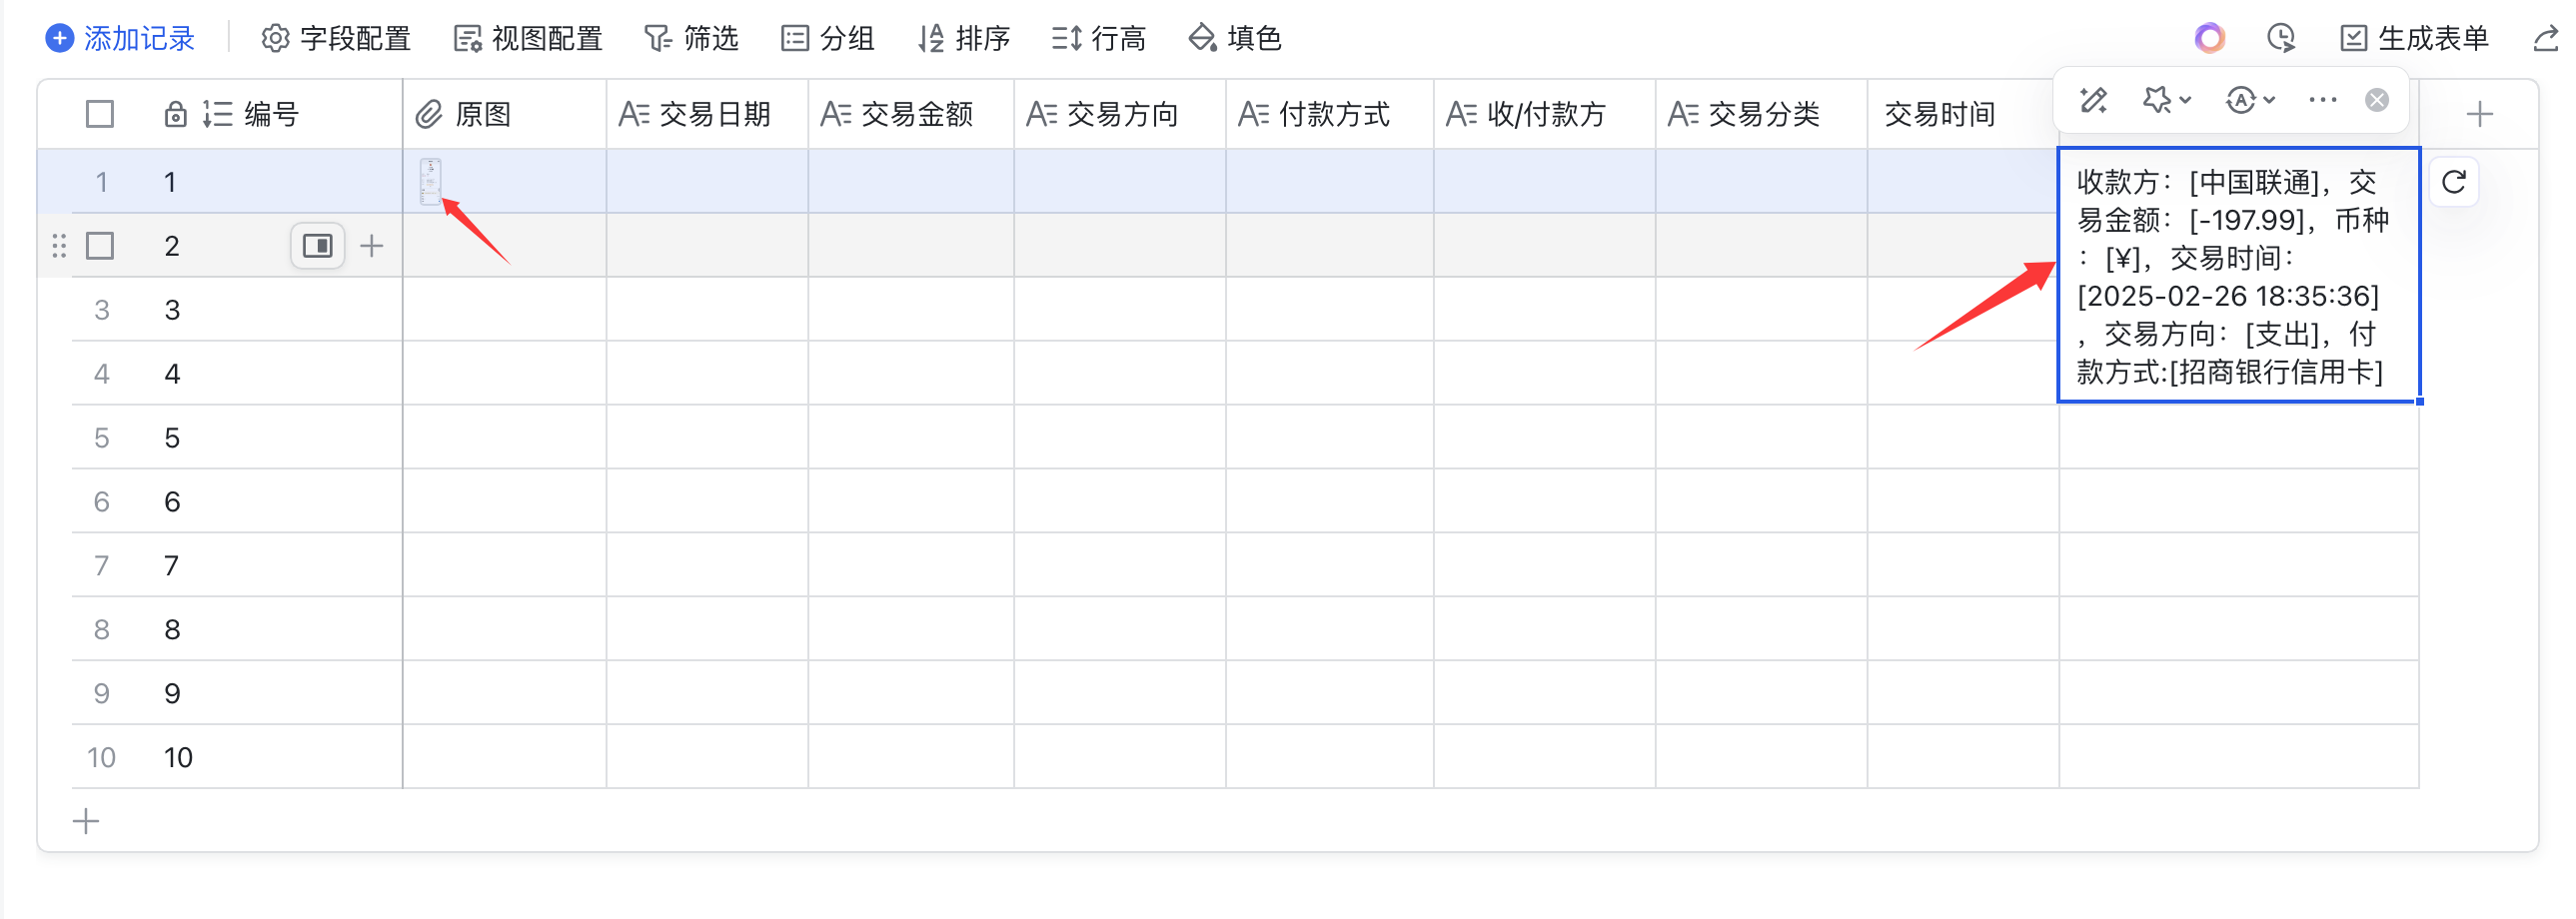
Task: Close the floating AI toolbar
Action: (2377, 100)
